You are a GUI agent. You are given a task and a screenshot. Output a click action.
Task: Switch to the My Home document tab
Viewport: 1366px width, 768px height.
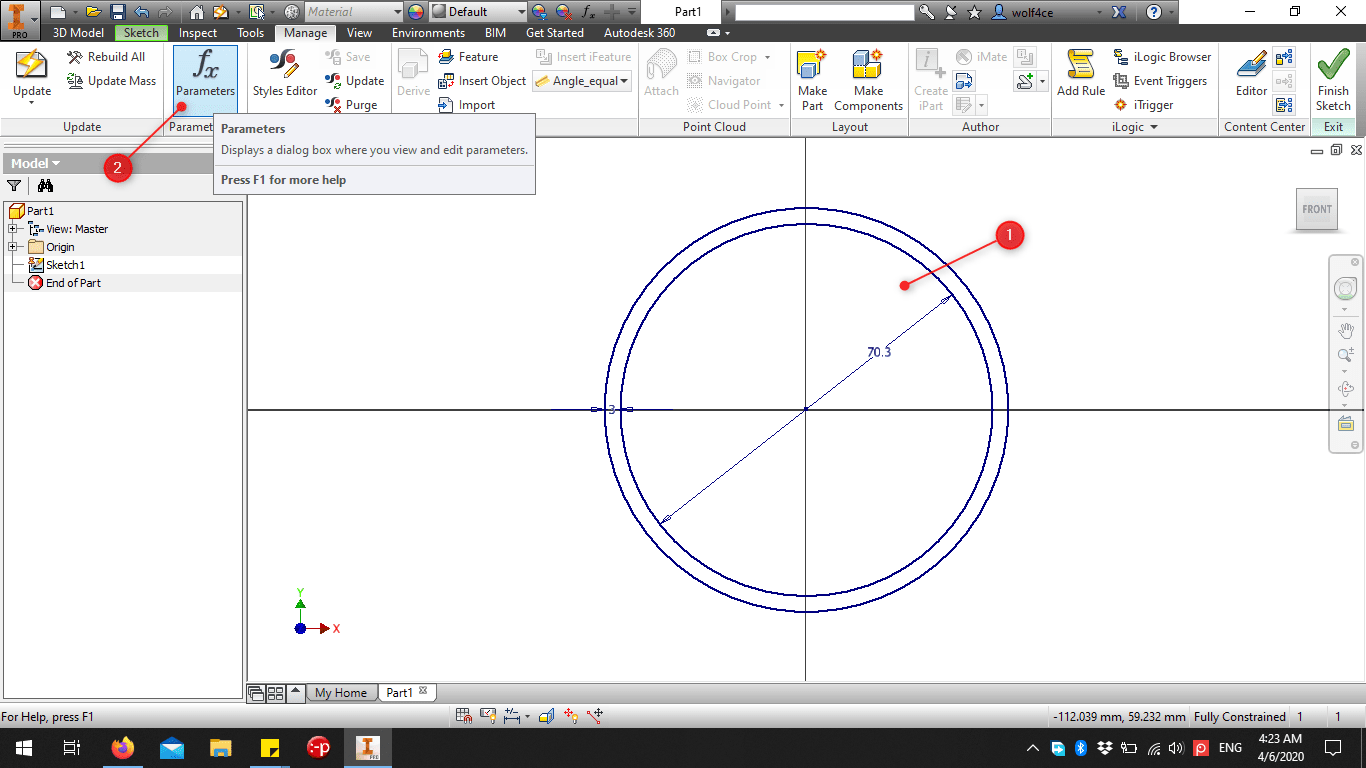[341, 693]
